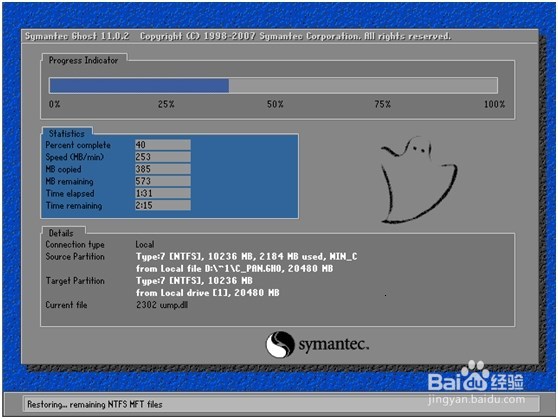Click the current file '2302 uump.dll'
This screenshot has width=558, height=419.
162,305
